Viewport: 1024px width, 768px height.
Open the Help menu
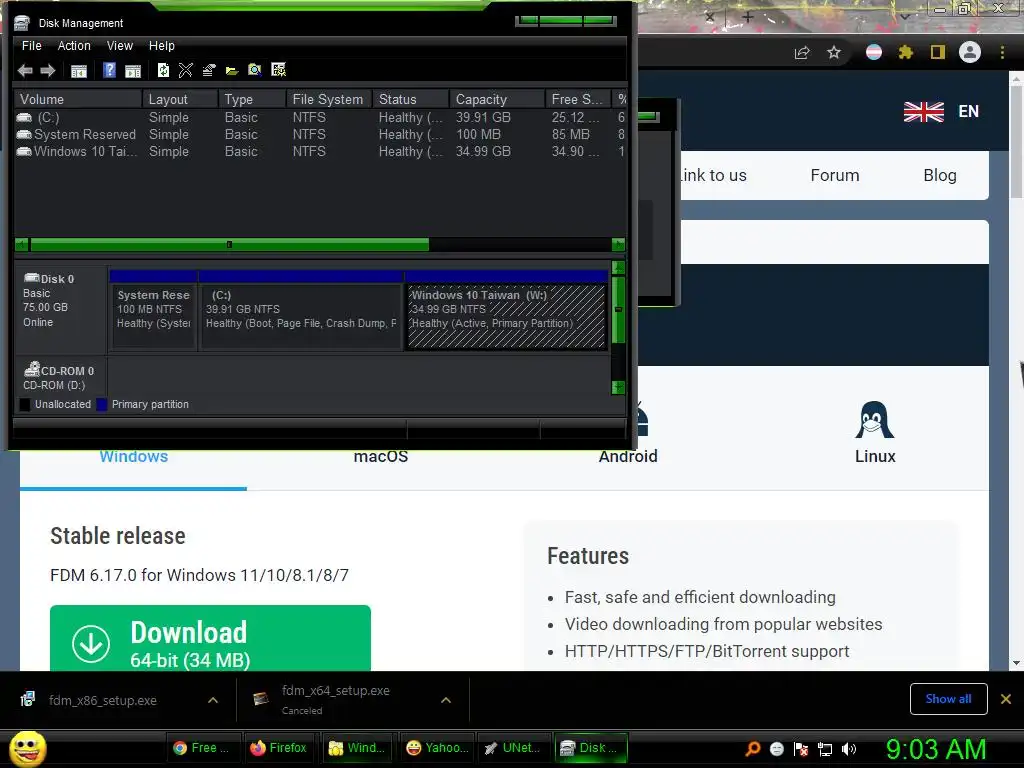pos(161,46)
